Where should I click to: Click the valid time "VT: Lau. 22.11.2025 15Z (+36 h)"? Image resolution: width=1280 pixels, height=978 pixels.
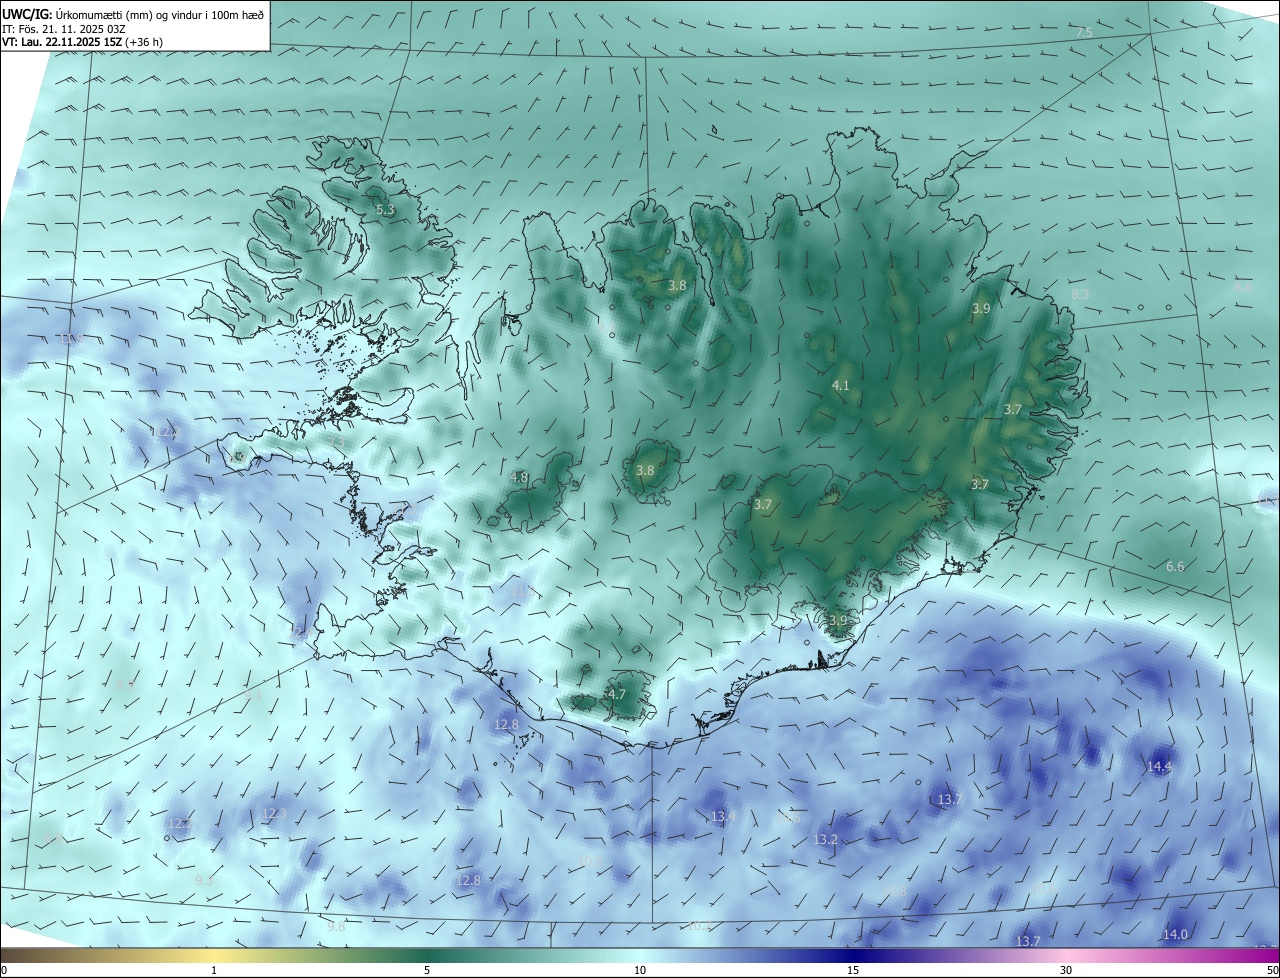pos(82,42)
